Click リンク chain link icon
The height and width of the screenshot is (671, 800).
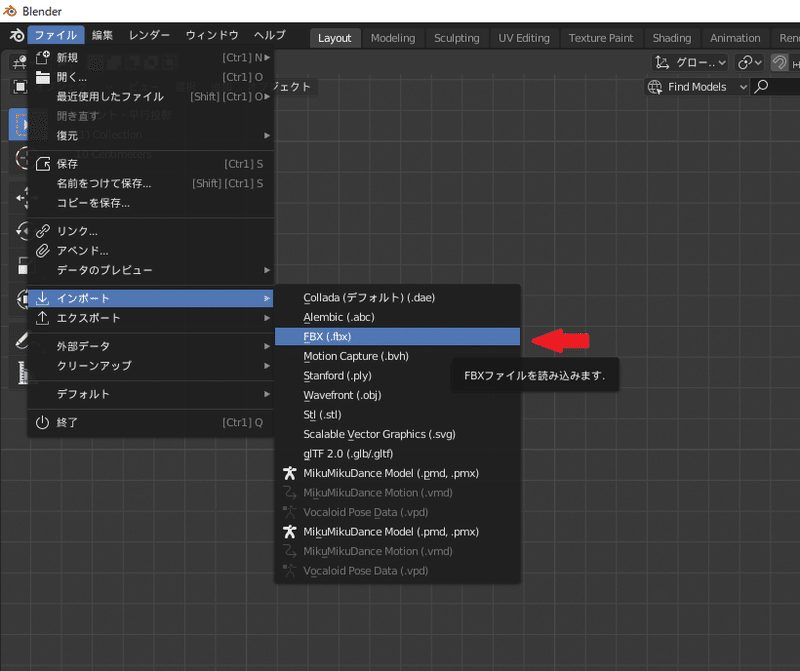click(43, 231)
